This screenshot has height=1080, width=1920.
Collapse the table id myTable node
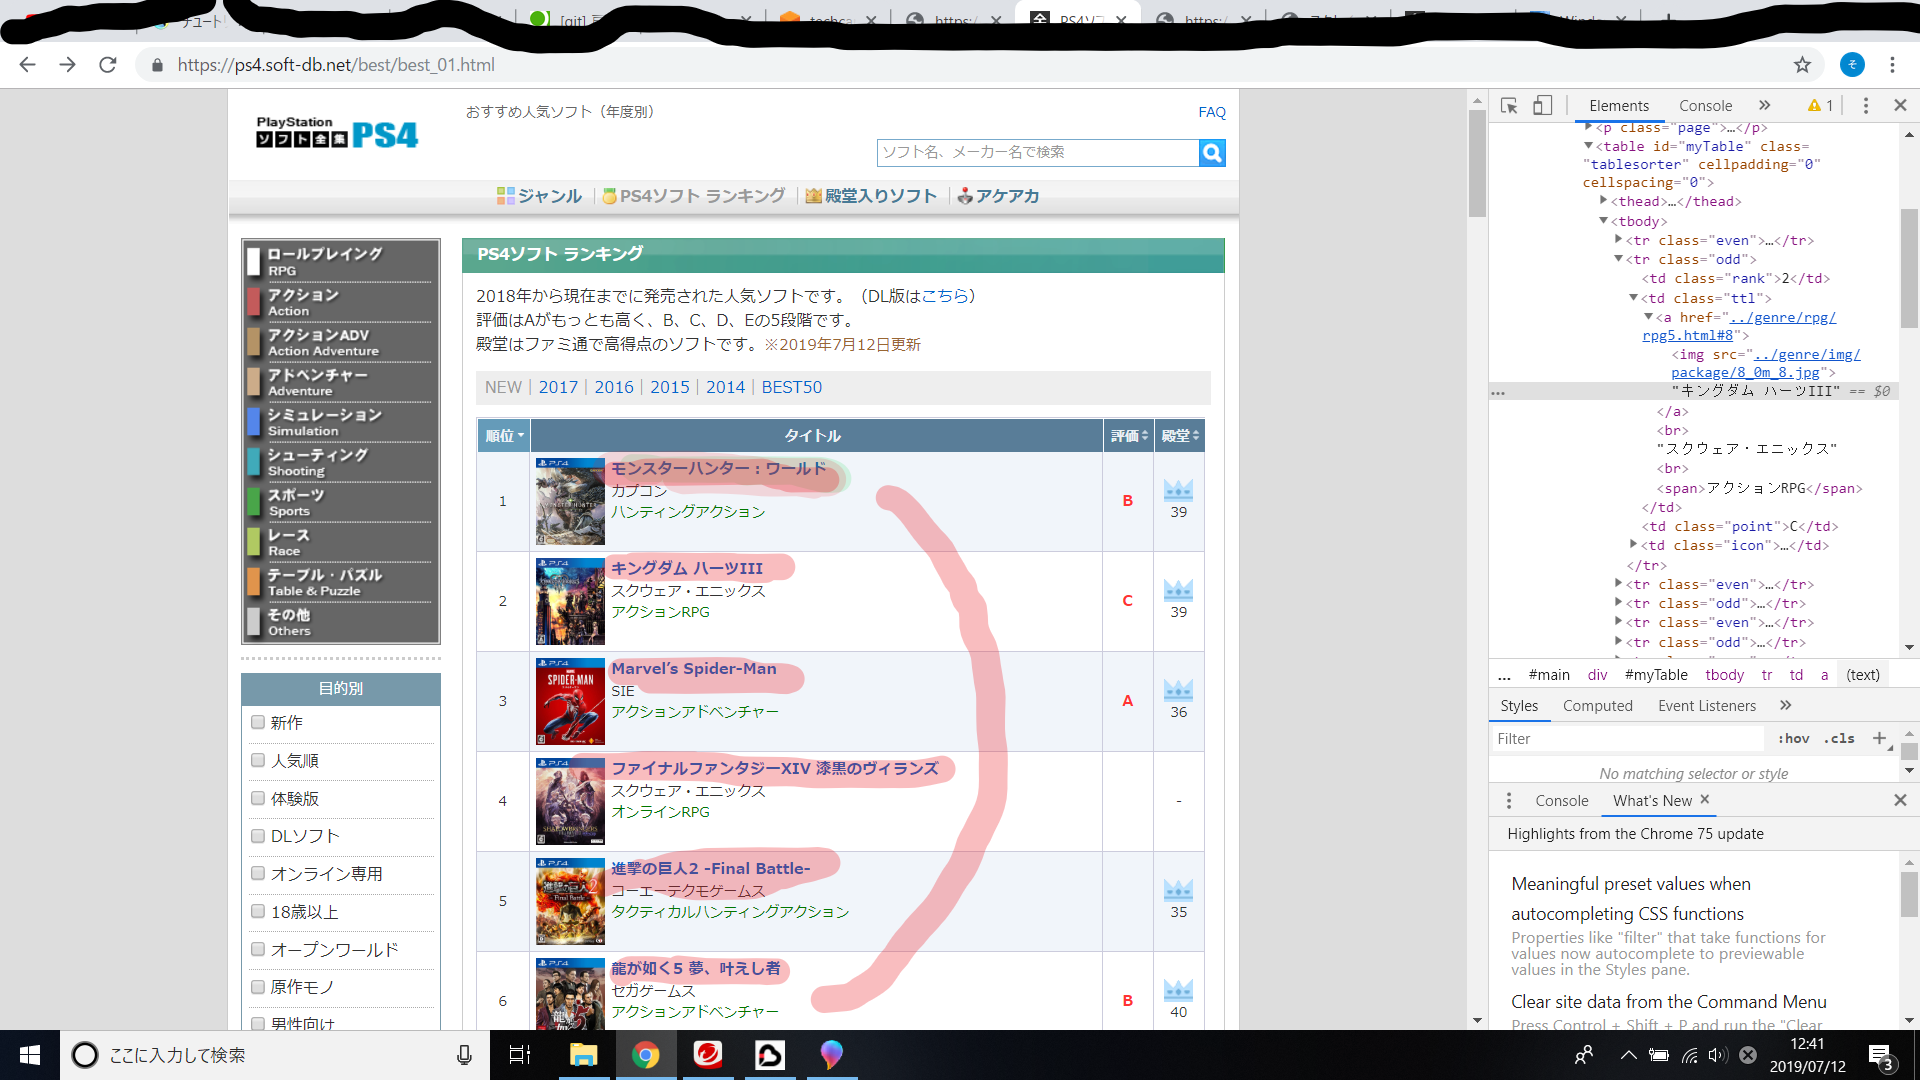coord(1588,146)
